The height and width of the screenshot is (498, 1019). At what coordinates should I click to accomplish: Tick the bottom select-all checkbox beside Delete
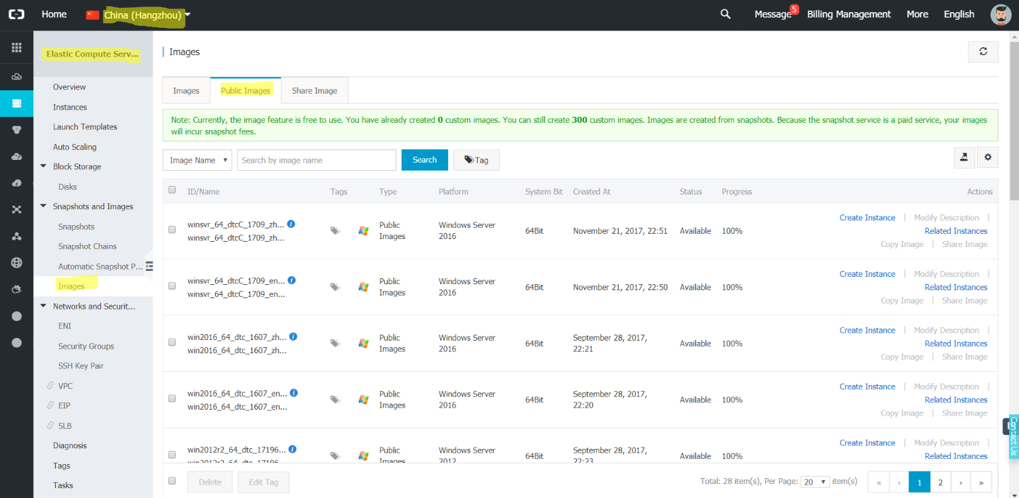(x=172, y=481)
